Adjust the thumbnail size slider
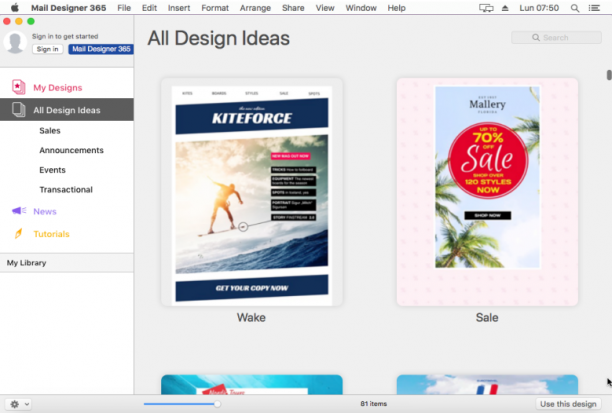 [182, 404]
